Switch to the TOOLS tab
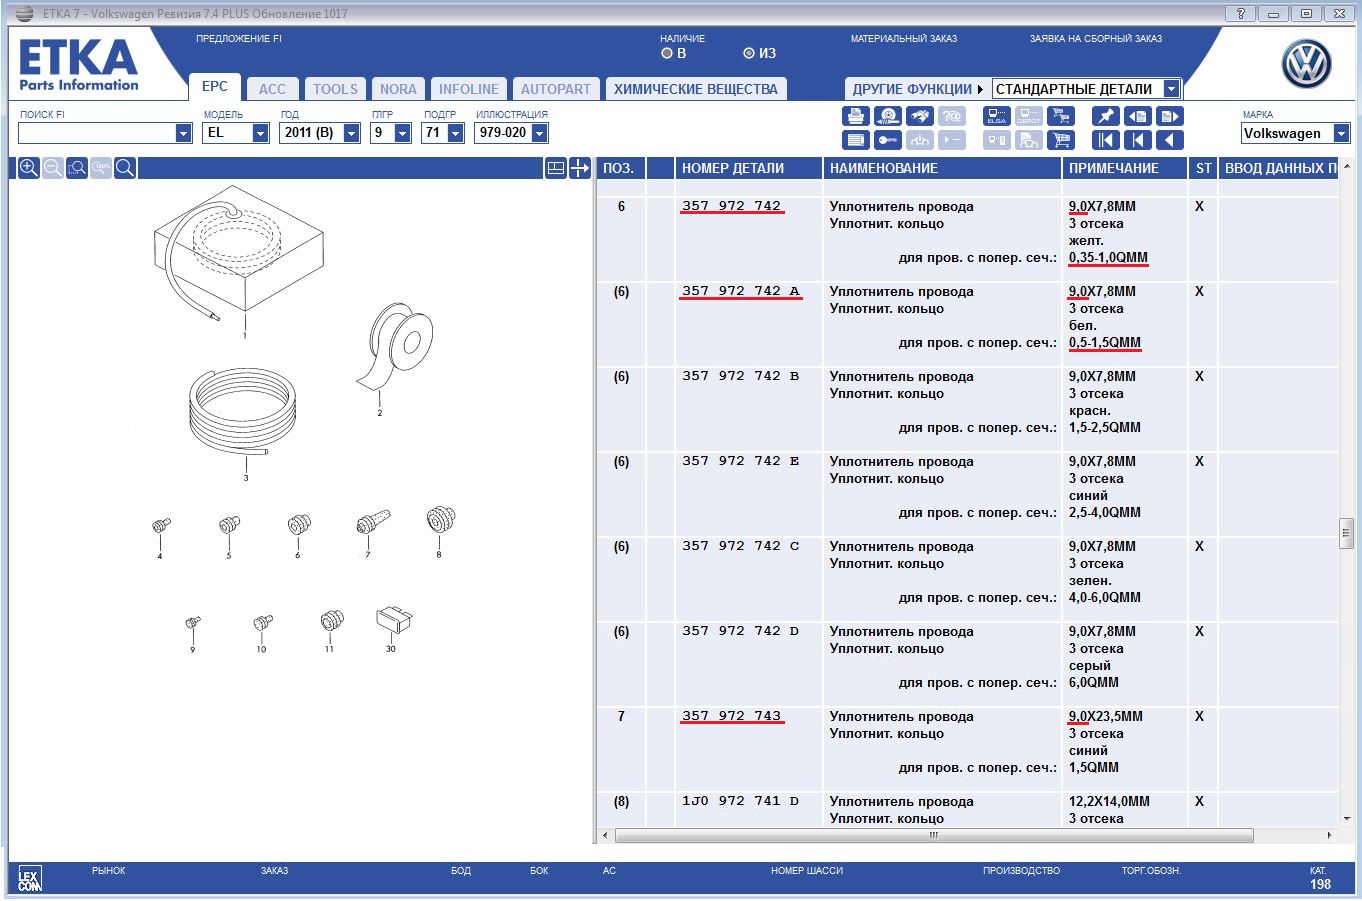Screen dimensions: 1362x901 coord(335,89)
